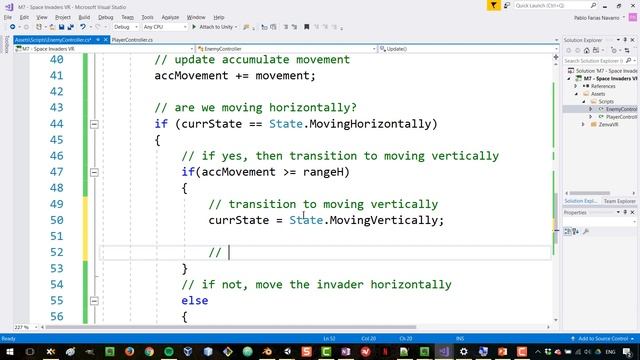Click the bookmark toolbar icon

pyautogui.click(x=307, y=27)
